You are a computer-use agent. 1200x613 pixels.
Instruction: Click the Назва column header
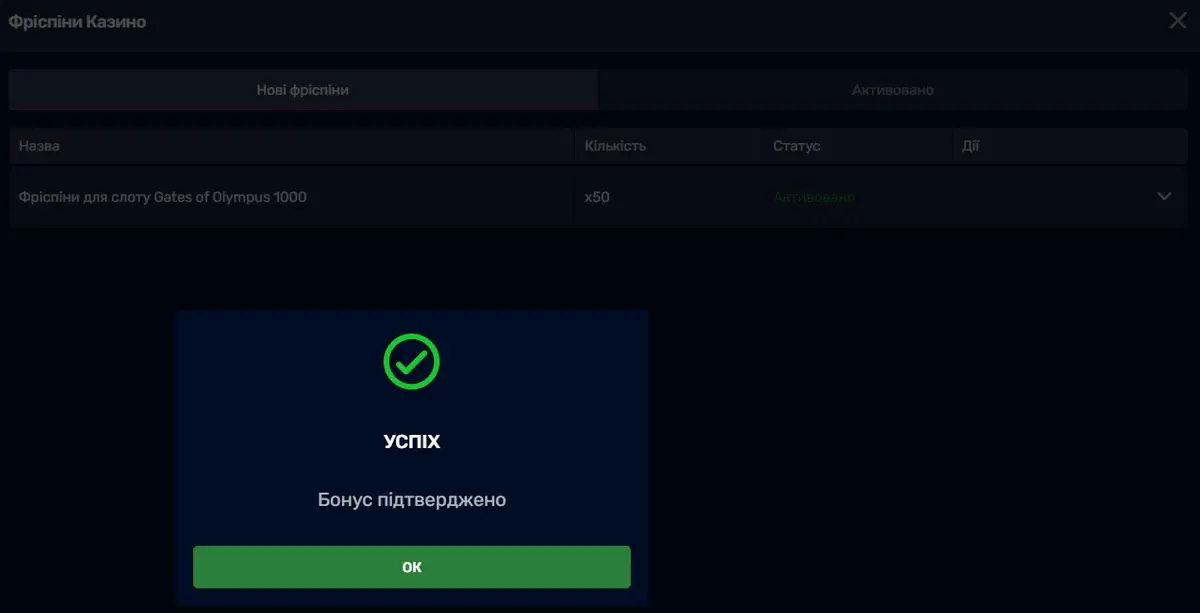(x=39, y=146)
